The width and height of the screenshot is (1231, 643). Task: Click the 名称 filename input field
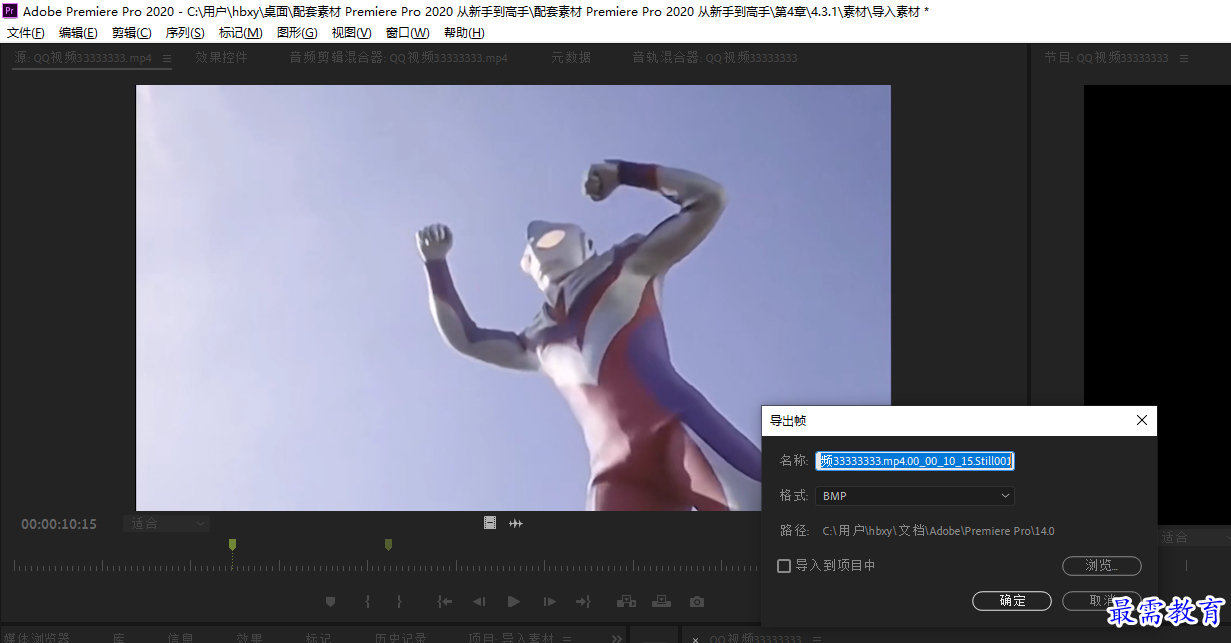(915, 461)
